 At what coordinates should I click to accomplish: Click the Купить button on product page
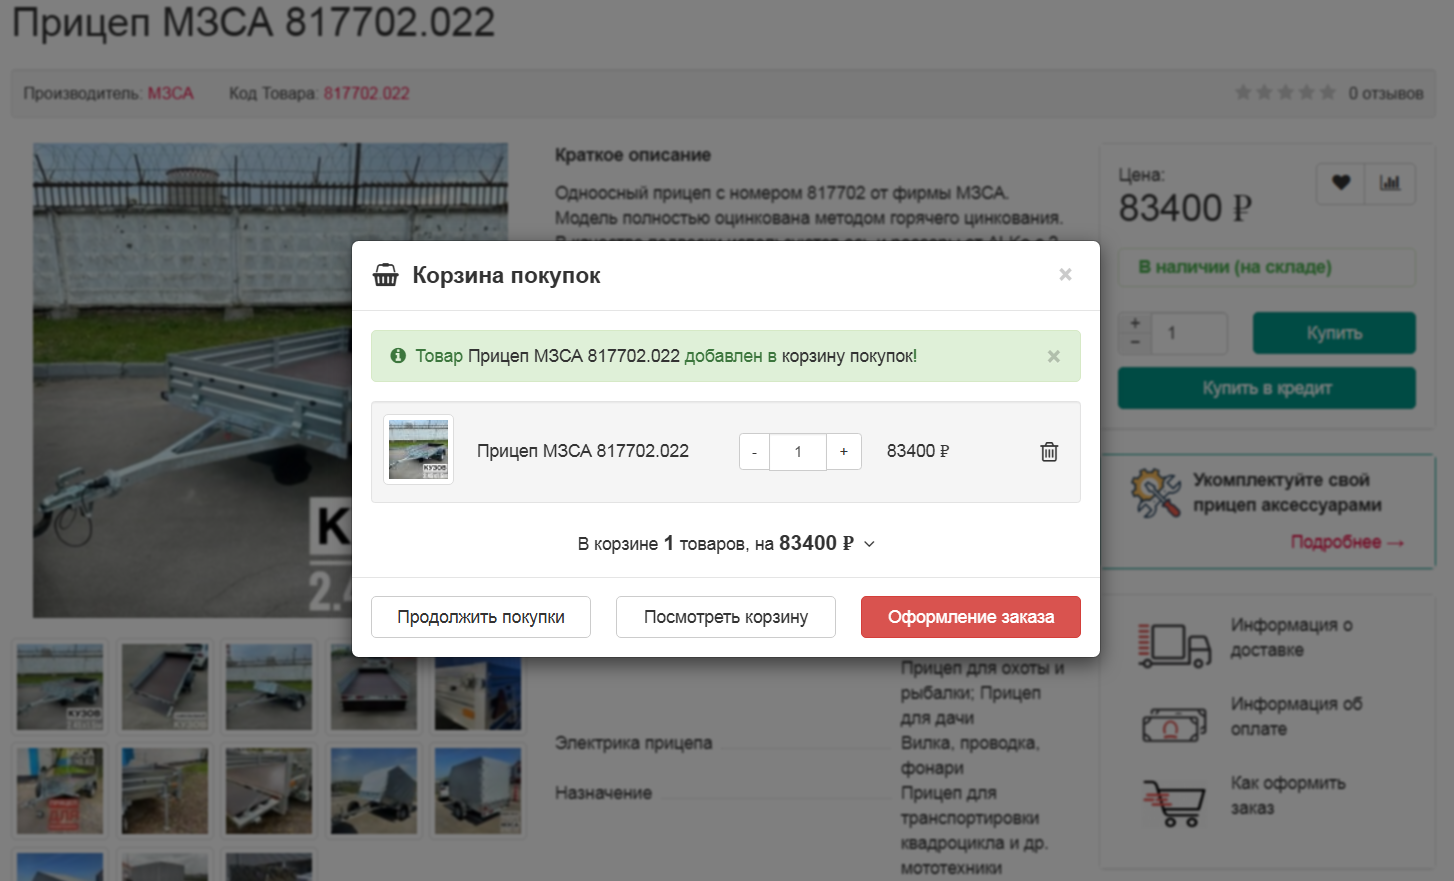pyautogui.click(x=1334, y=333)
